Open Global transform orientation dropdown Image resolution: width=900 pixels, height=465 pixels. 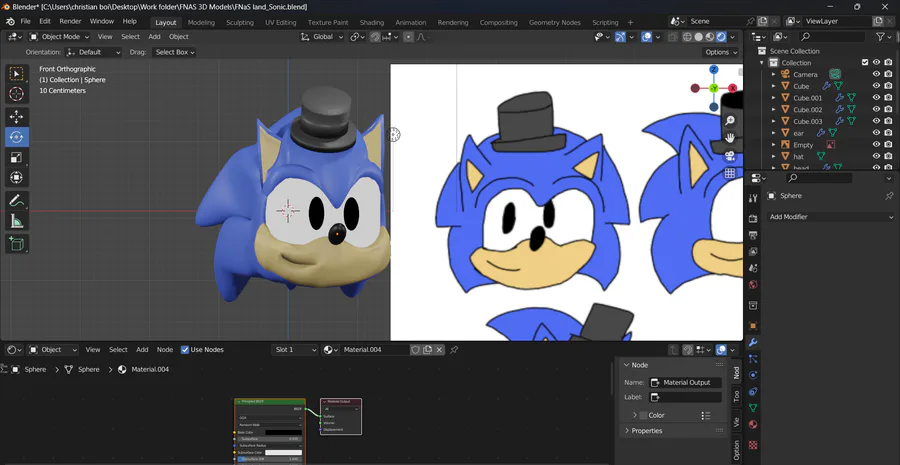(x=322, y=37)
